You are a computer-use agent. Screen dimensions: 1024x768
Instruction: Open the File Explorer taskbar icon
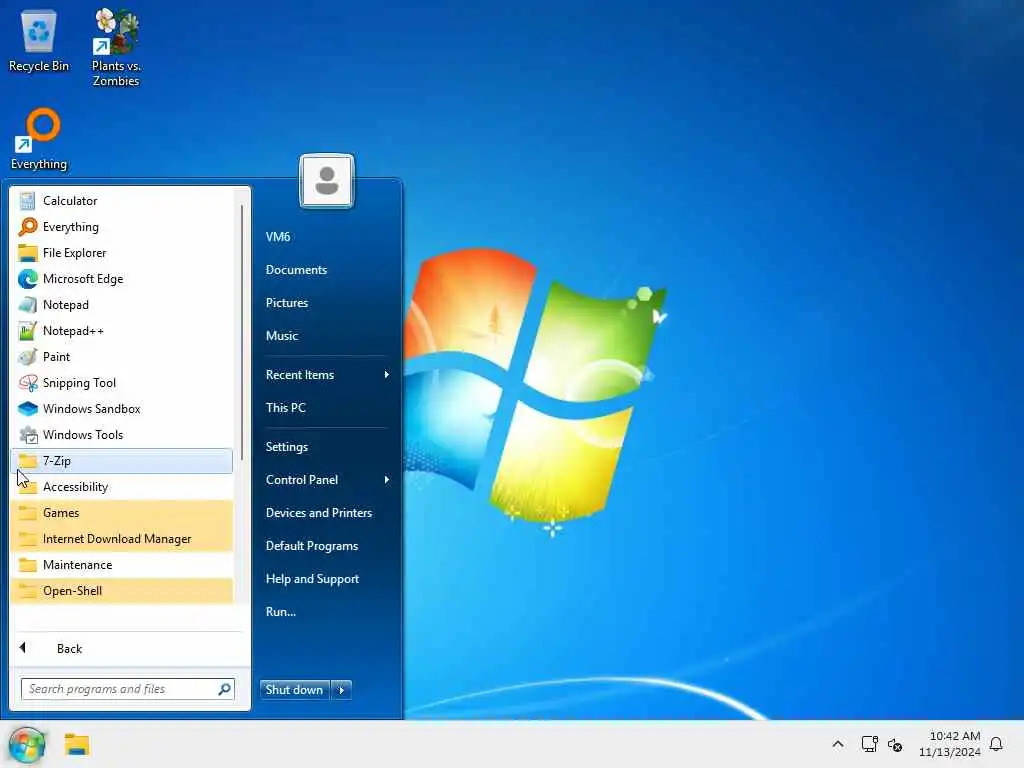(x=76, y=744)
